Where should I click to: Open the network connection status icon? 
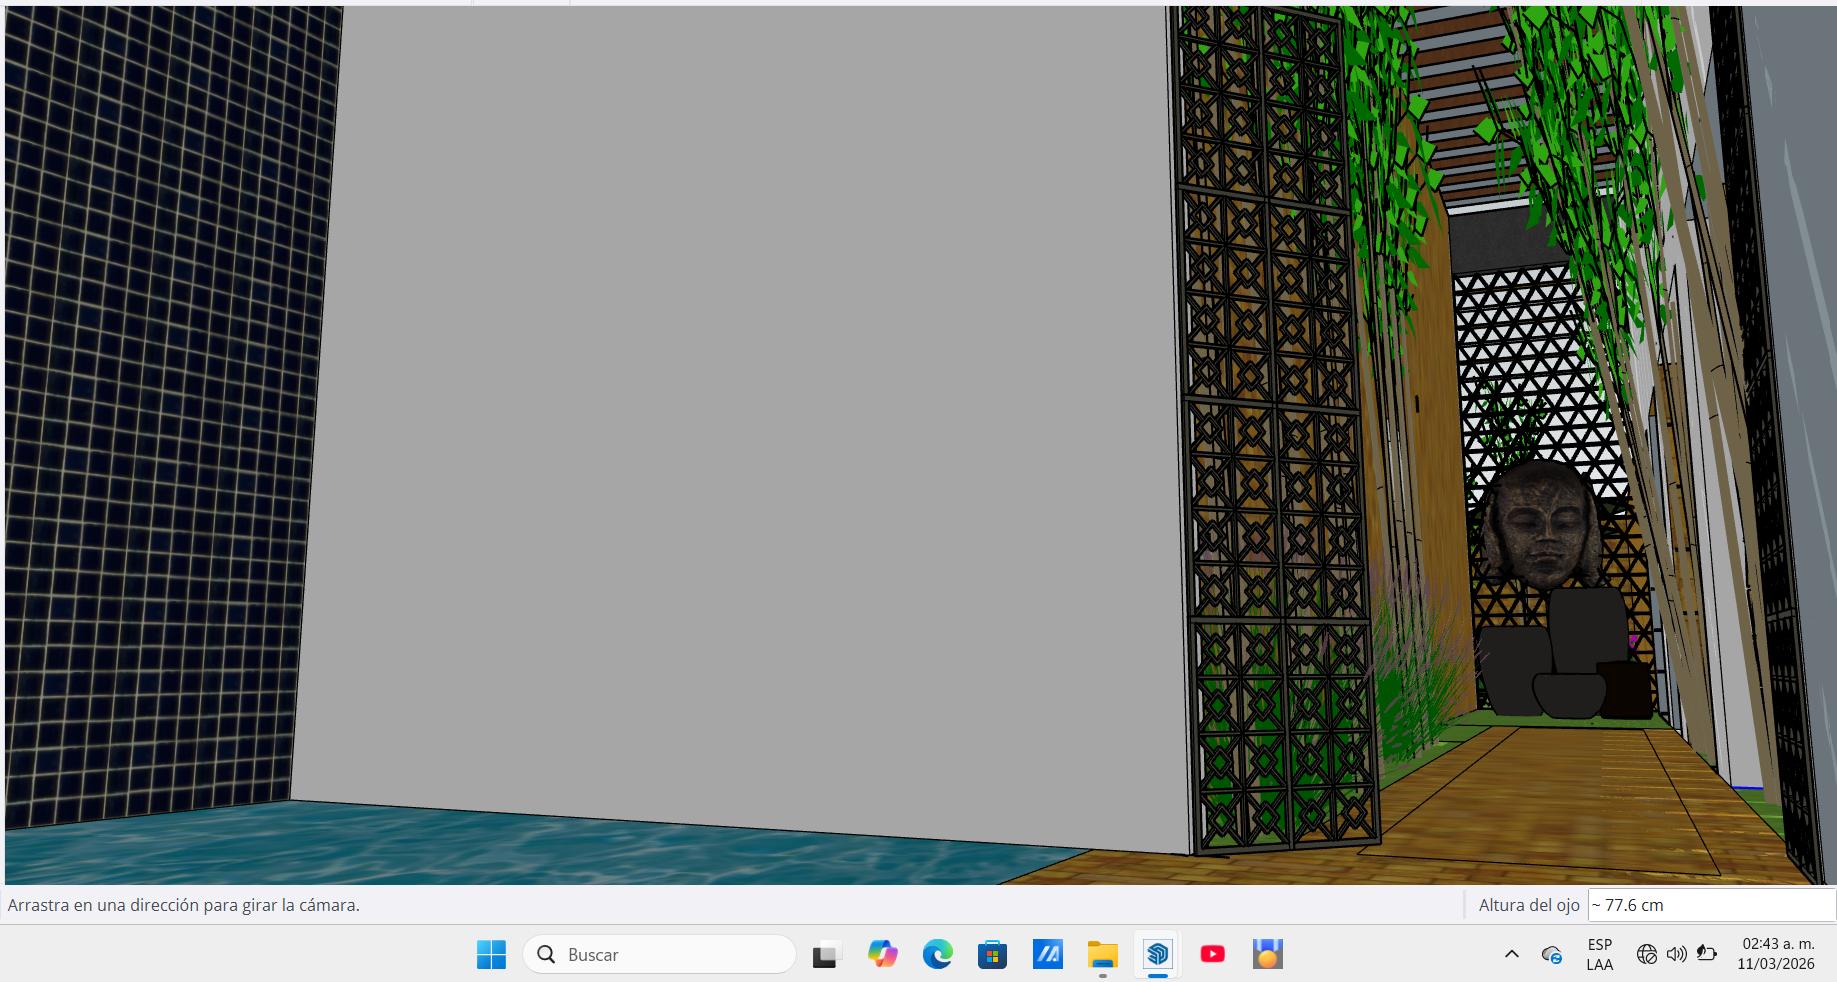pos(1646,955)
